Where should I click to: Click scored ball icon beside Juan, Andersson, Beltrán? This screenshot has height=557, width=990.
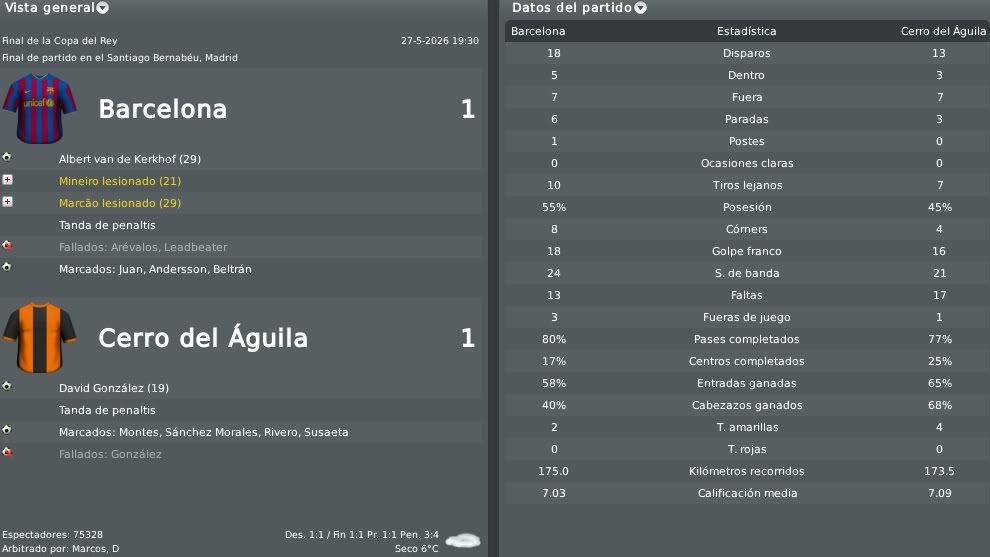(7, 267)
